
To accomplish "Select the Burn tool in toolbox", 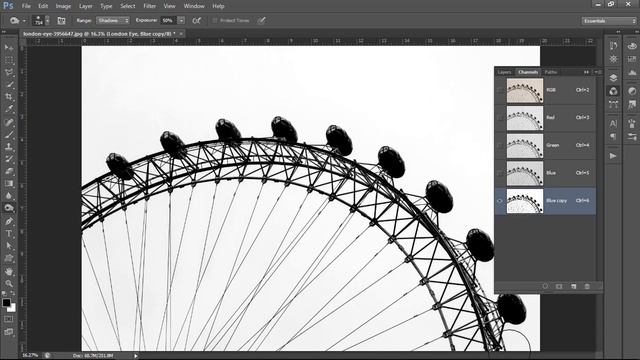I will pos(9,208).
